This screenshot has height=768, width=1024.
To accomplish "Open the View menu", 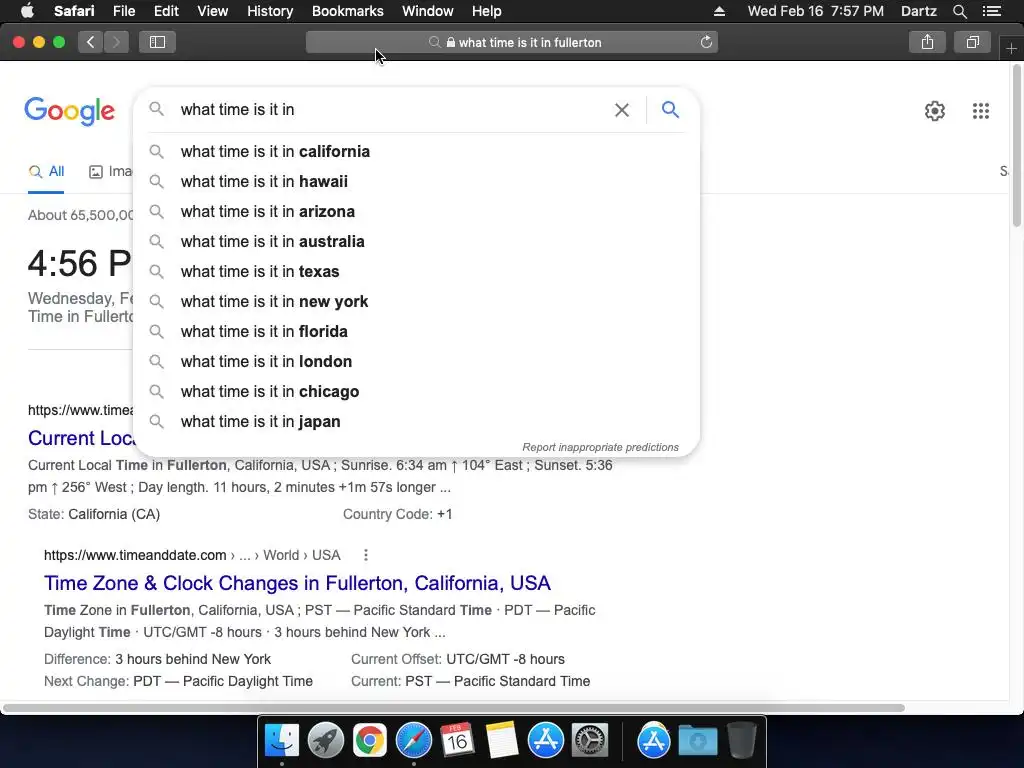I will (213, 11).
